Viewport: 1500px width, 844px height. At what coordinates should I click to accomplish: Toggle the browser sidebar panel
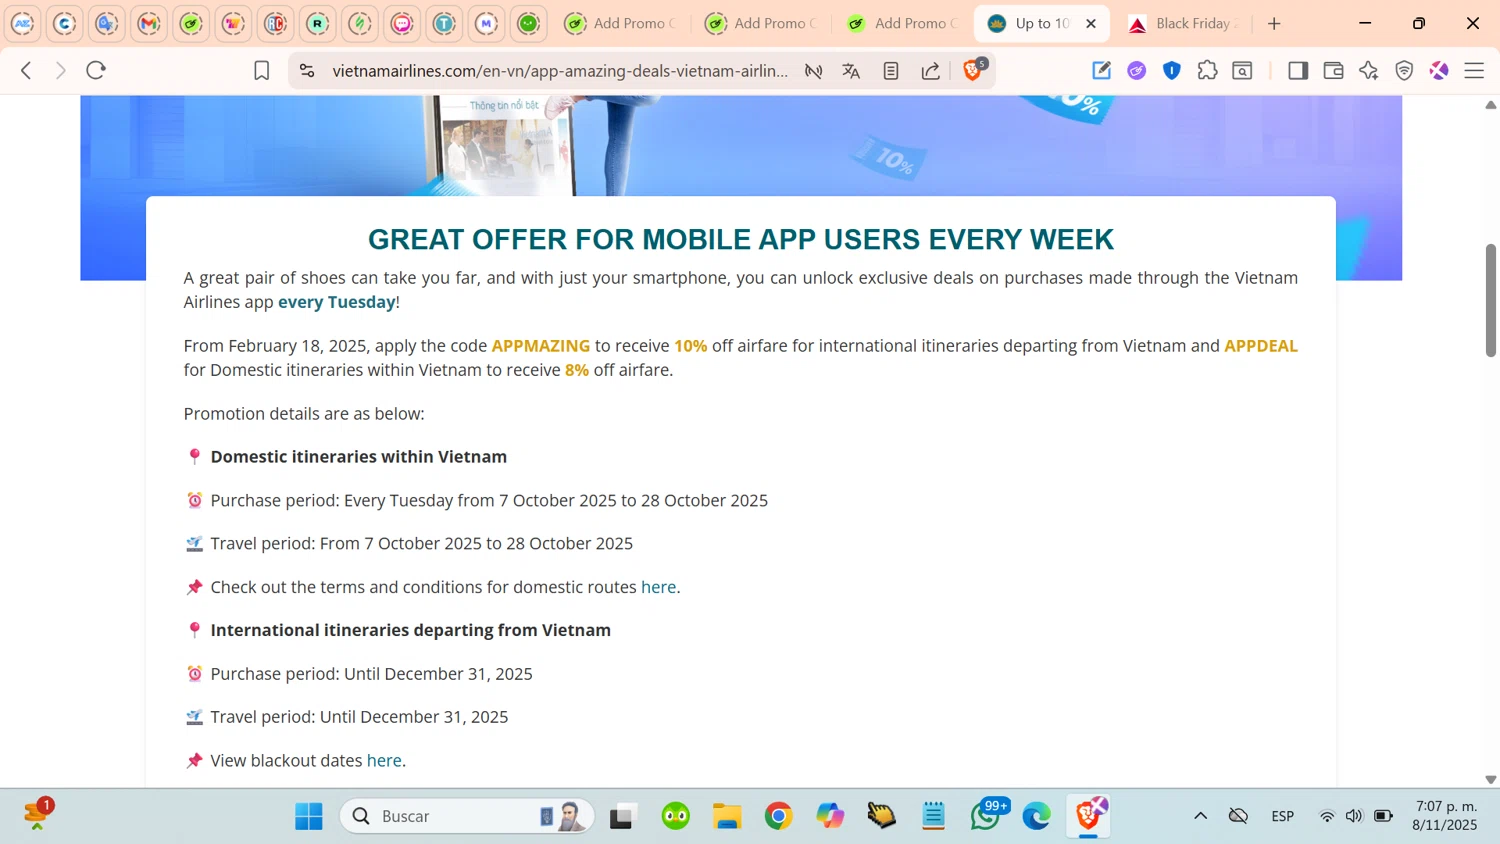point(1298,70)
